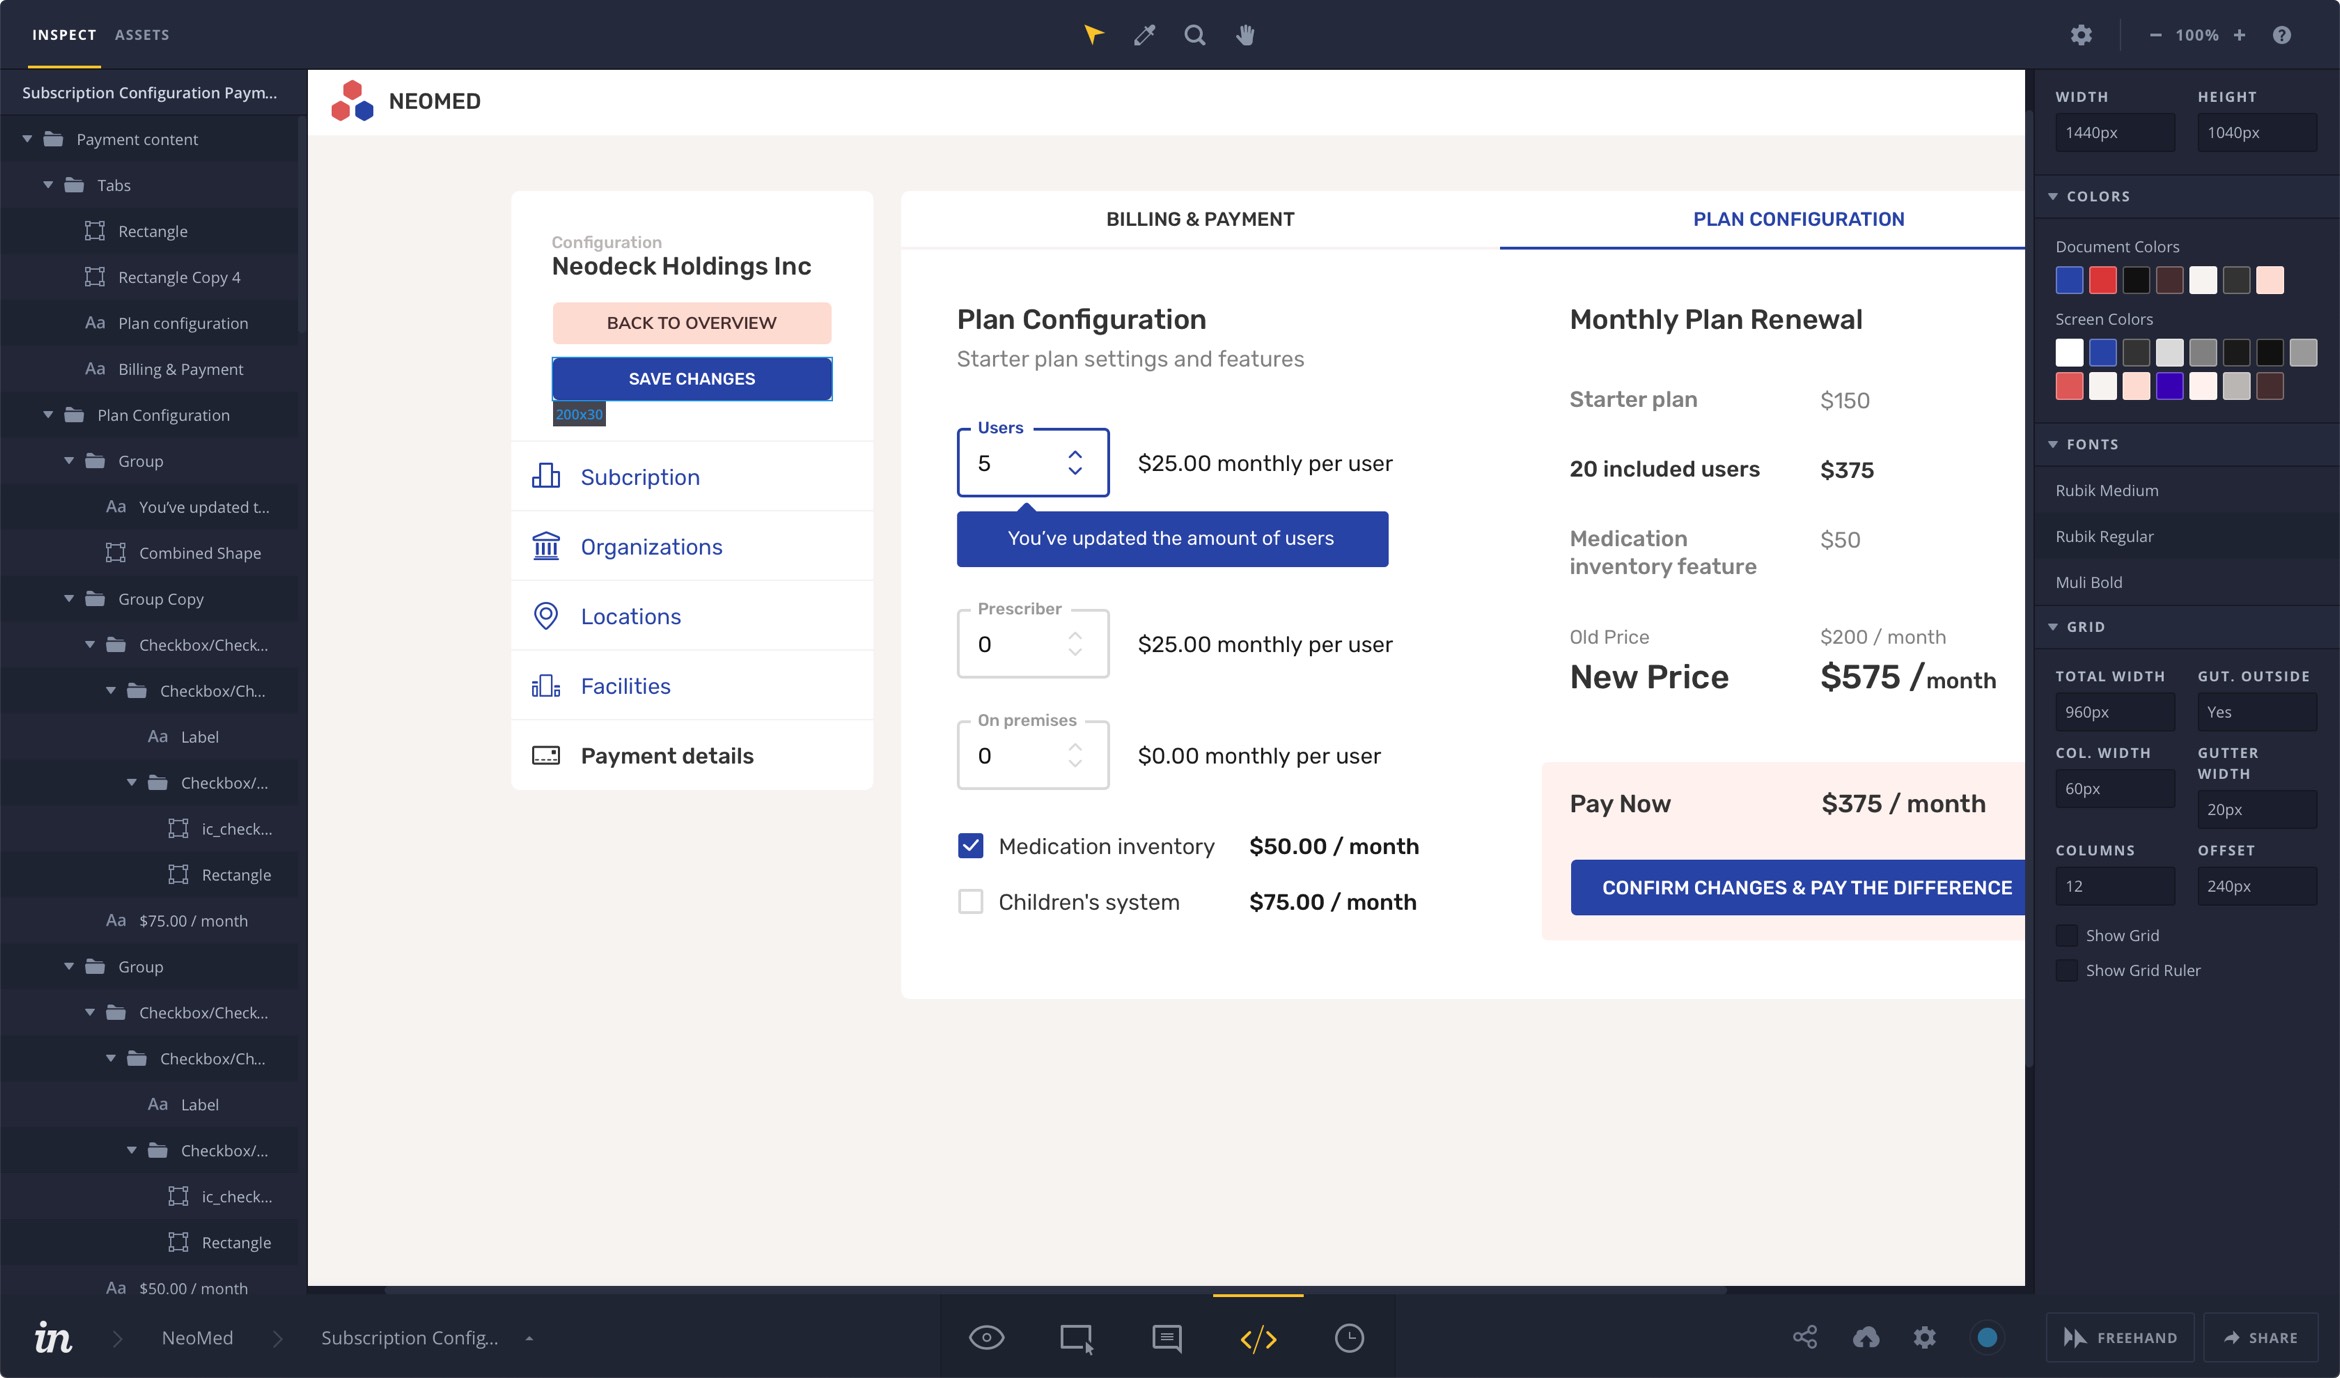Enable the Show Grid Ruler checkbox
Image resolution: width=2340 pixels, height=1378 pixels.
point(2066,970)
